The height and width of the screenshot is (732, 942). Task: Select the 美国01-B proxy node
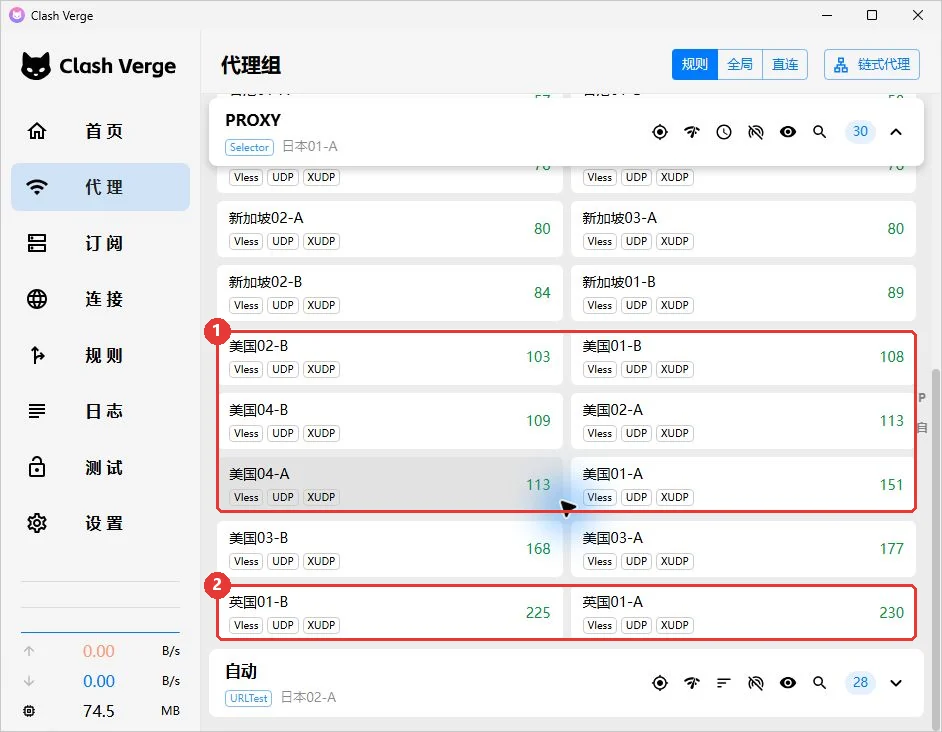[743, 357]
